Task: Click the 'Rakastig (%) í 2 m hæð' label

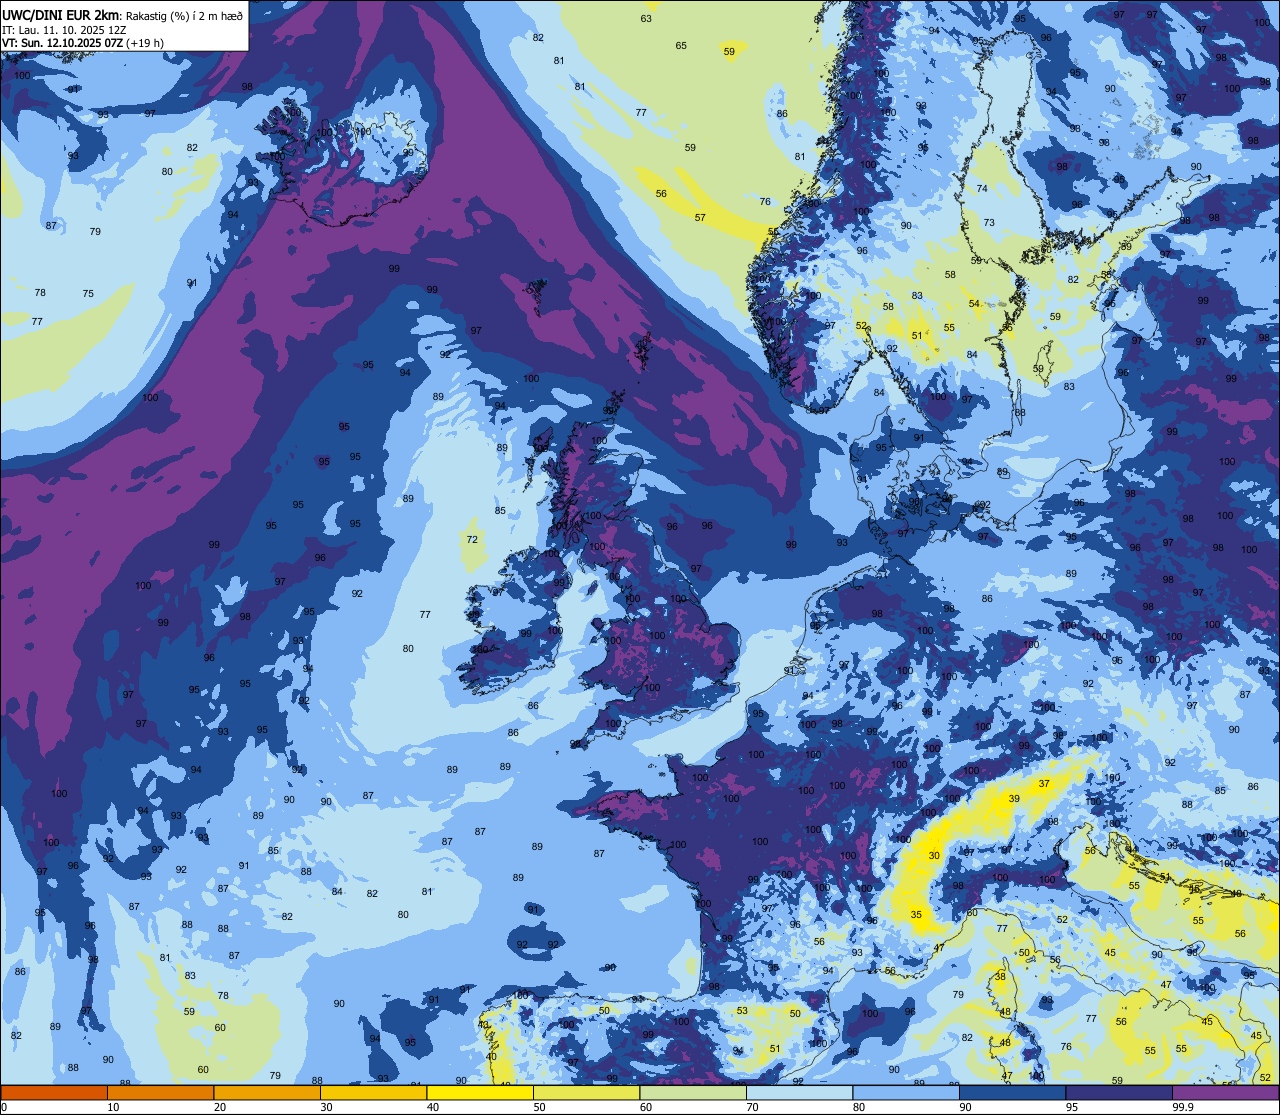Action: point(184,15)
